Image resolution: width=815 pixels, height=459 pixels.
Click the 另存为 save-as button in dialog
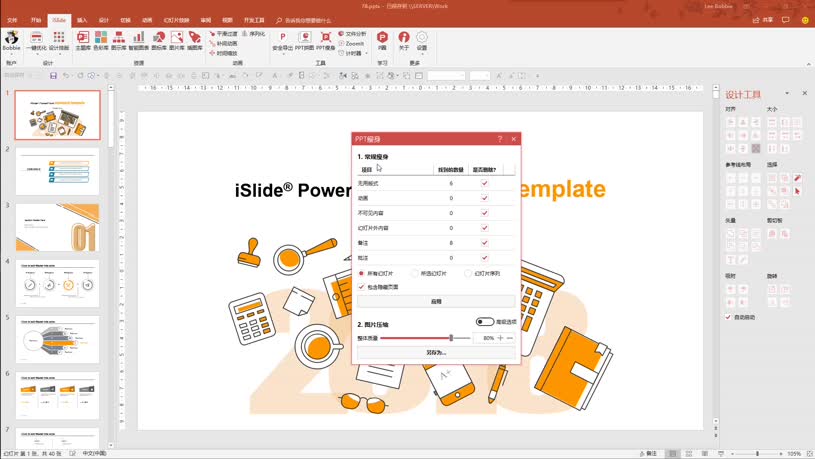[x=436, y=352]
